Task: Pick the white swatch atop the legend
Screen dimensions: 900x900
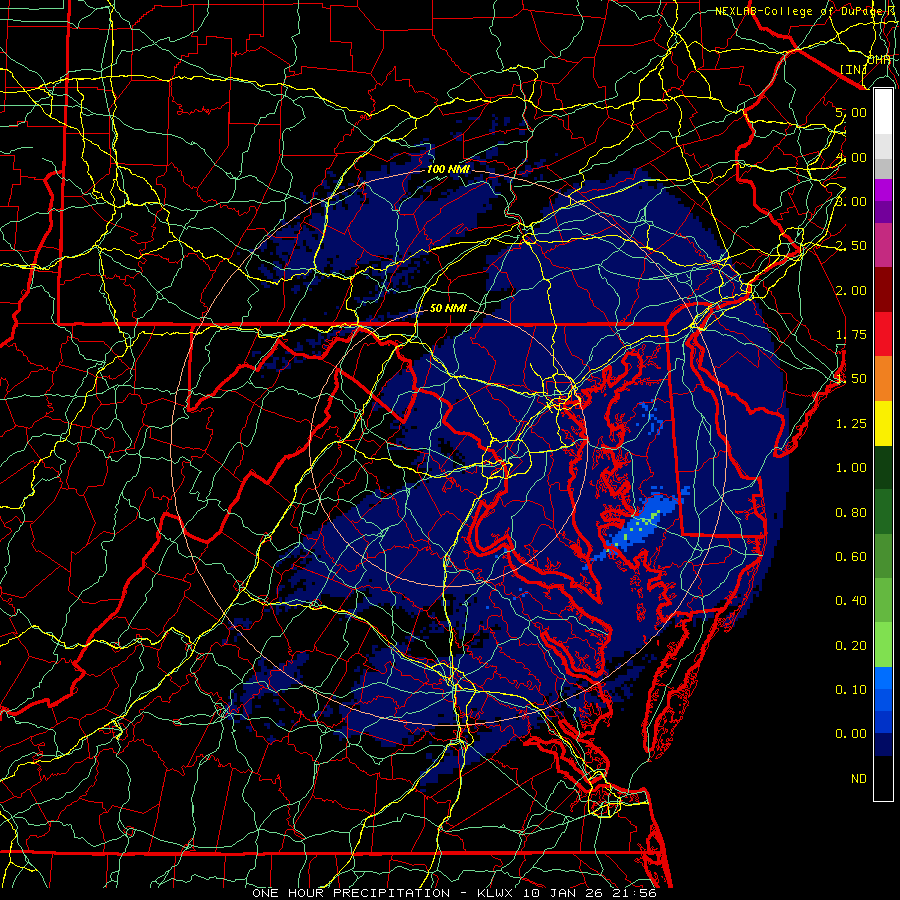Action: [x=883, y=112]
